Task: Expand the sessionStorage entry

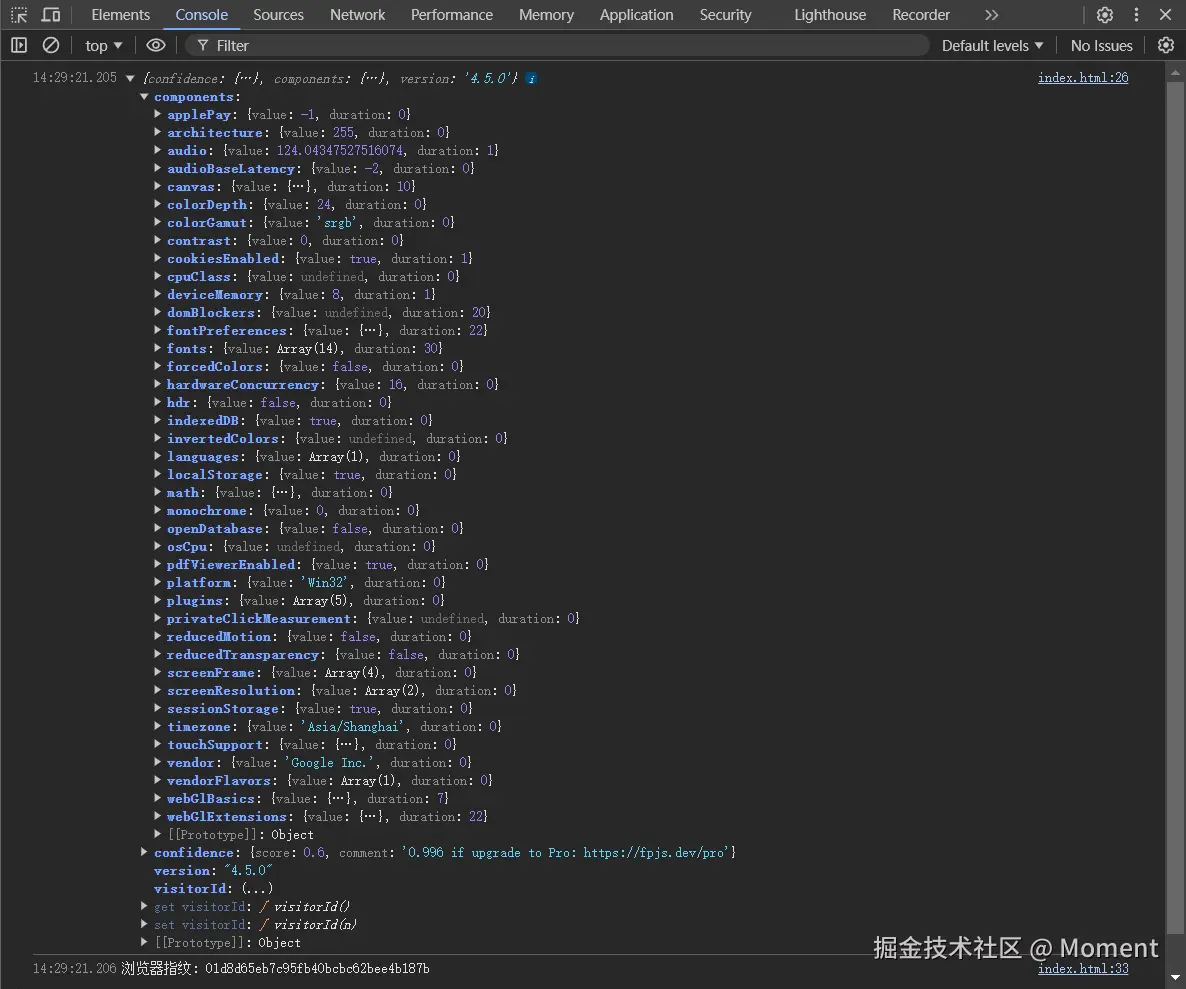Action: click(x=157, y=708)
